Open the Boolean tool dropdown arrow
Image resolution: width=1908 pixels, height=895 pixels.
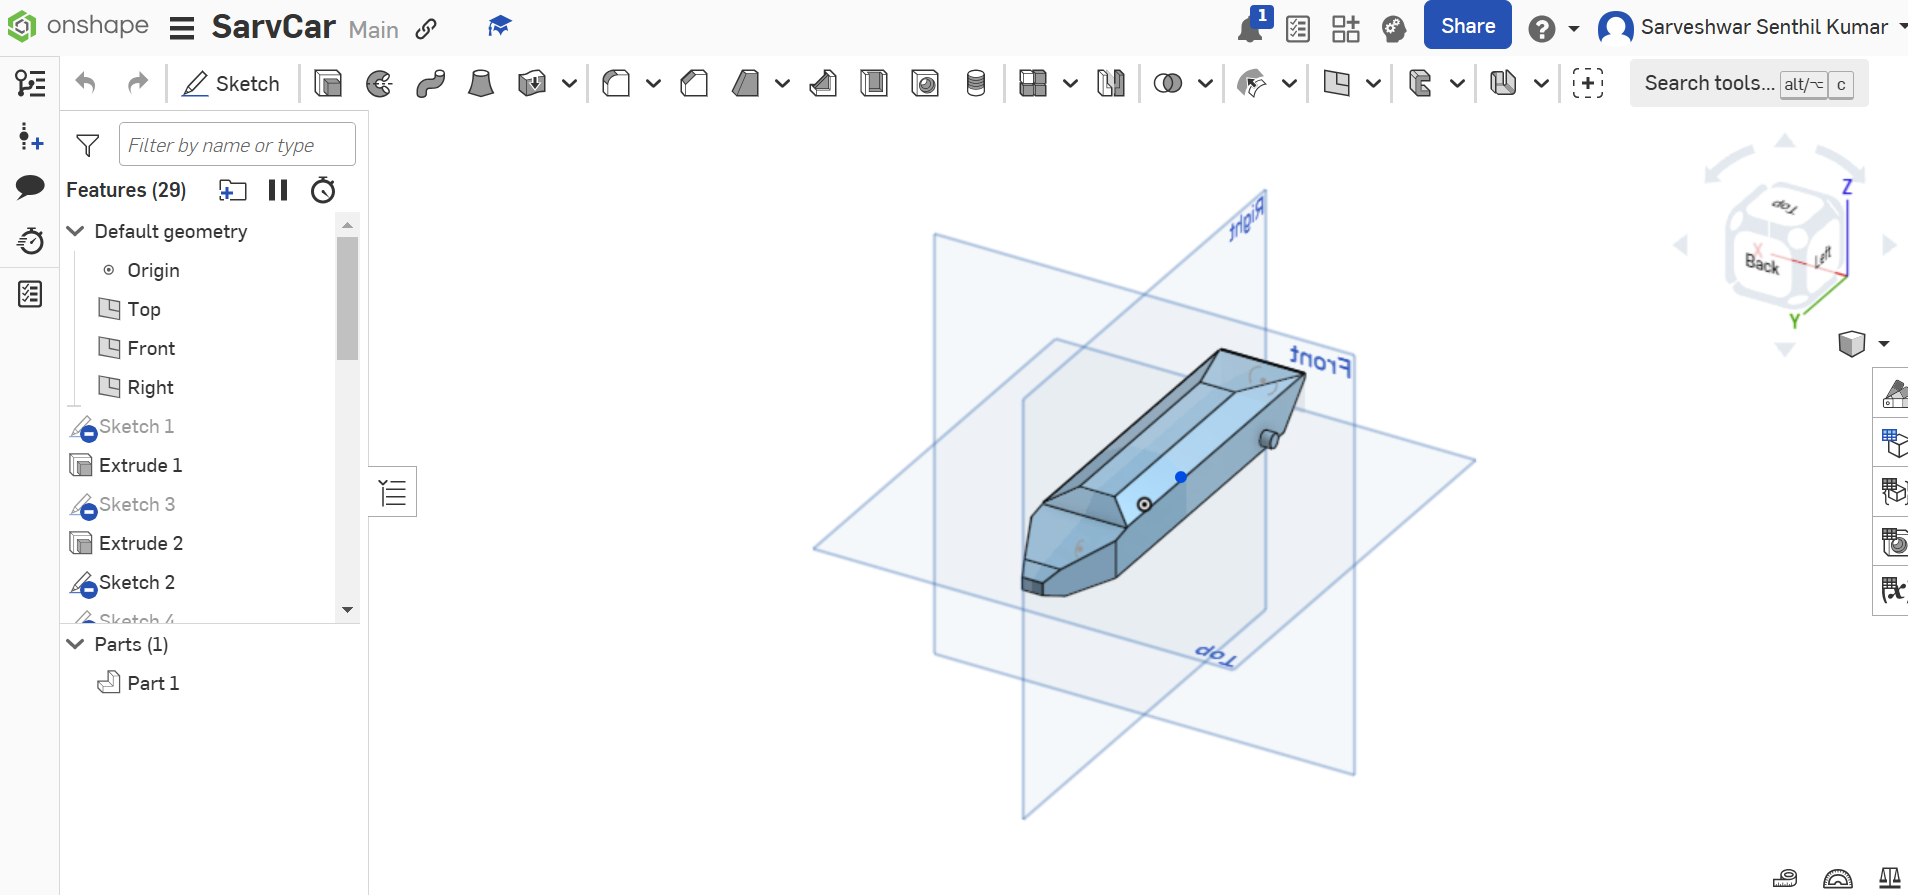(1205, 83)
